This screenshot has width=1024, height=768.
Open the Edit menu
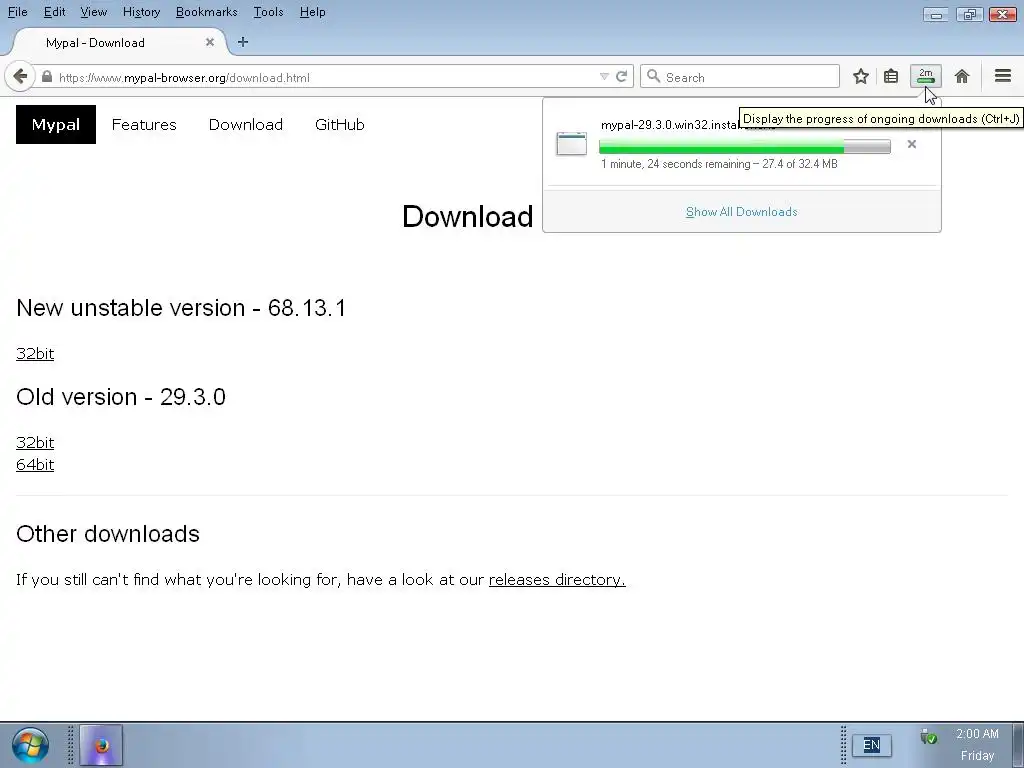(54, 12)
